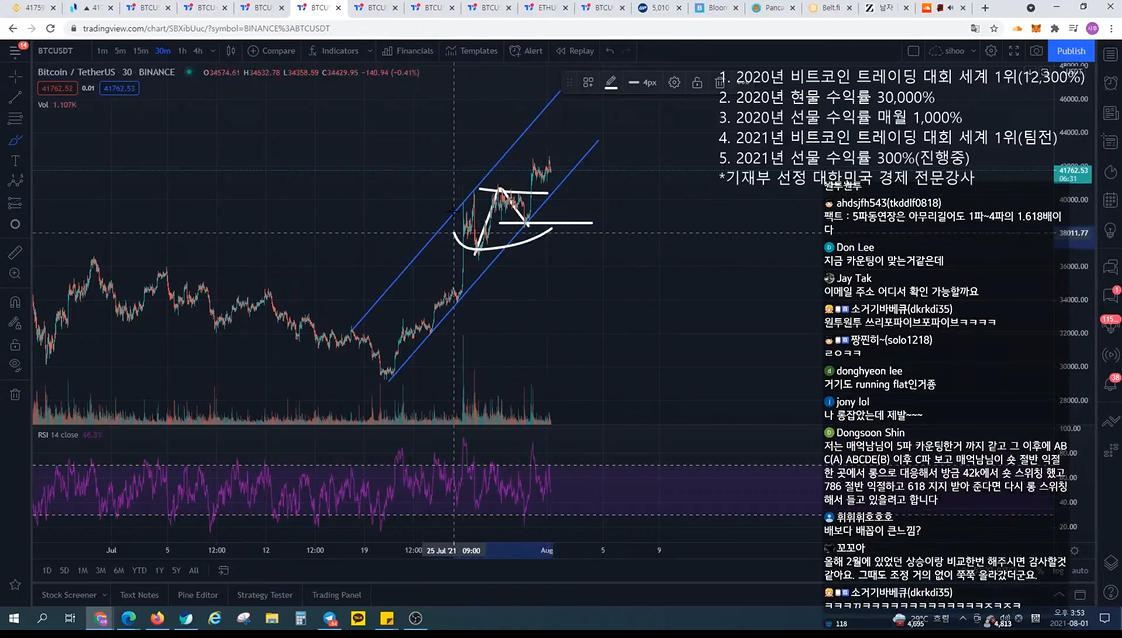1122x638 pixels.
Task: Lock the selected drawing
Action: pyautogui.click(x=697, y=82)
